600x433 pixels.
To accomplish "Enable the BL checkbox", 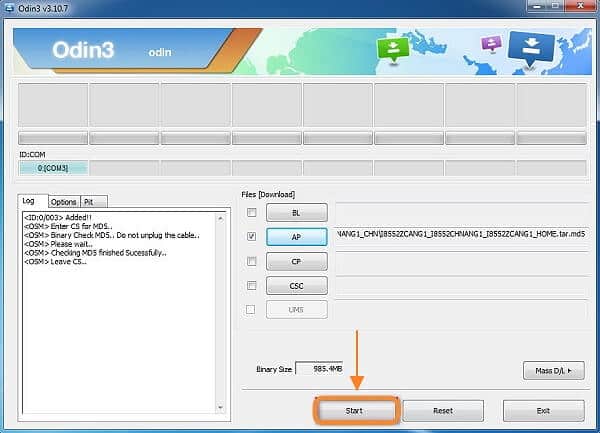I will click(251, 212).
